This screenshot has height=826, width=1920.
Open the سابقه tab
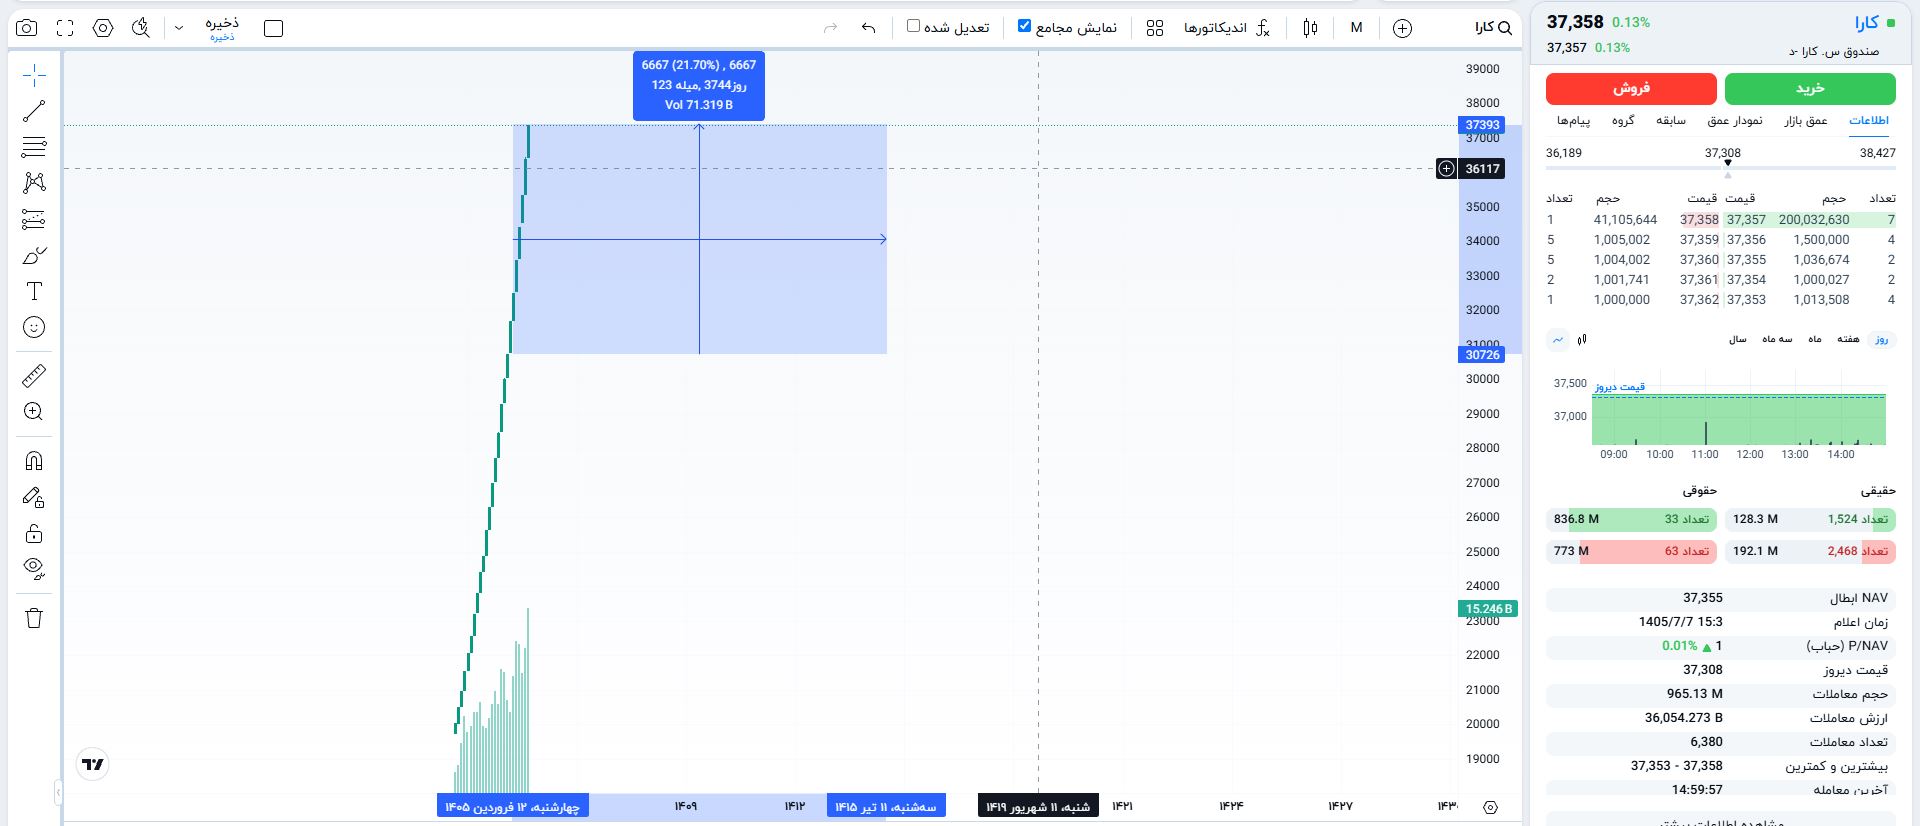(1671, 121)
